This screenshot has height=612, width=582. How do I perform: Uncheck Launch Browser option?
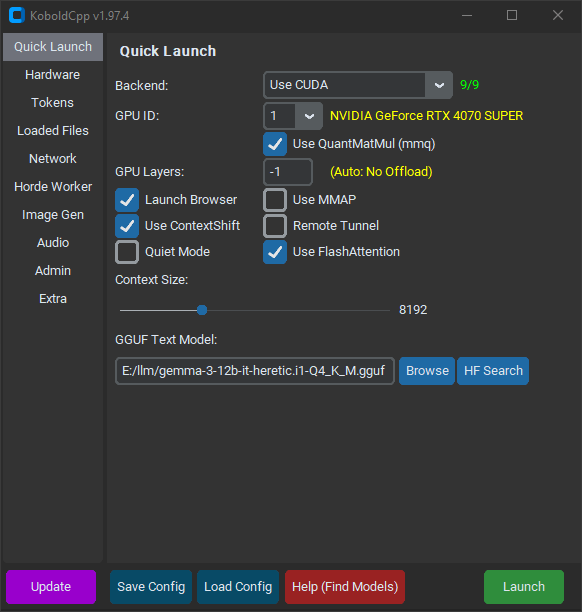[x=127, y=200]
